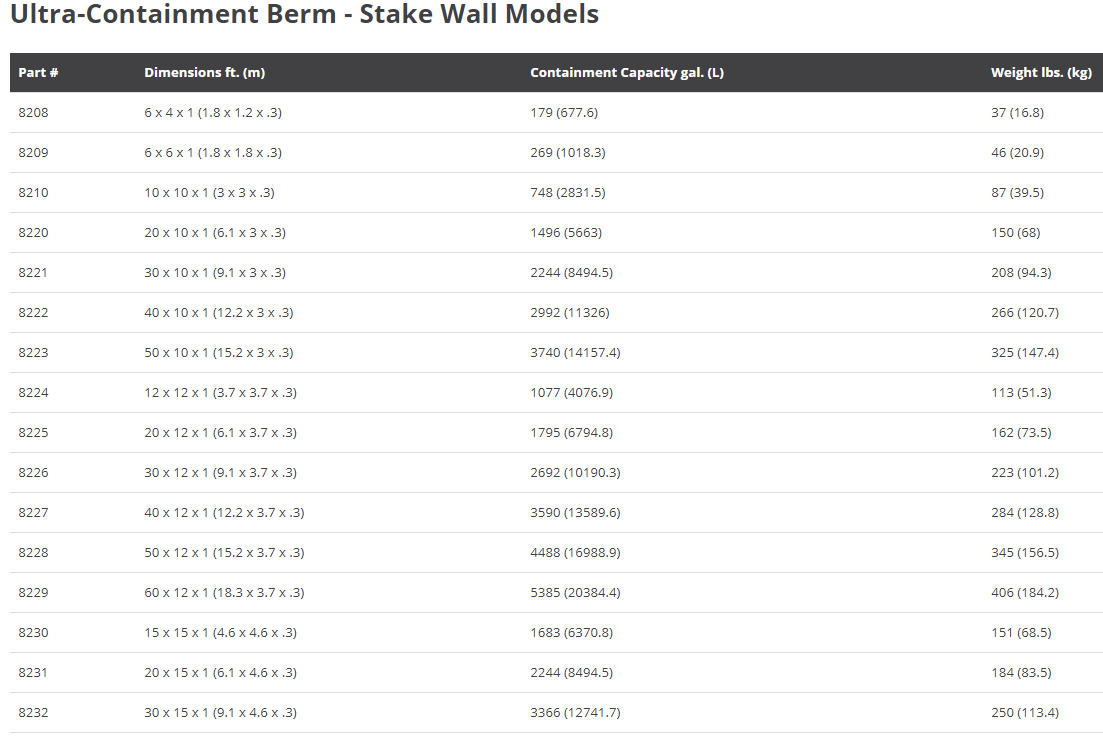Click the Dimensions ft. (m) column header
The height and width of the screenshot is (737, 1103).
pos(205,72)
